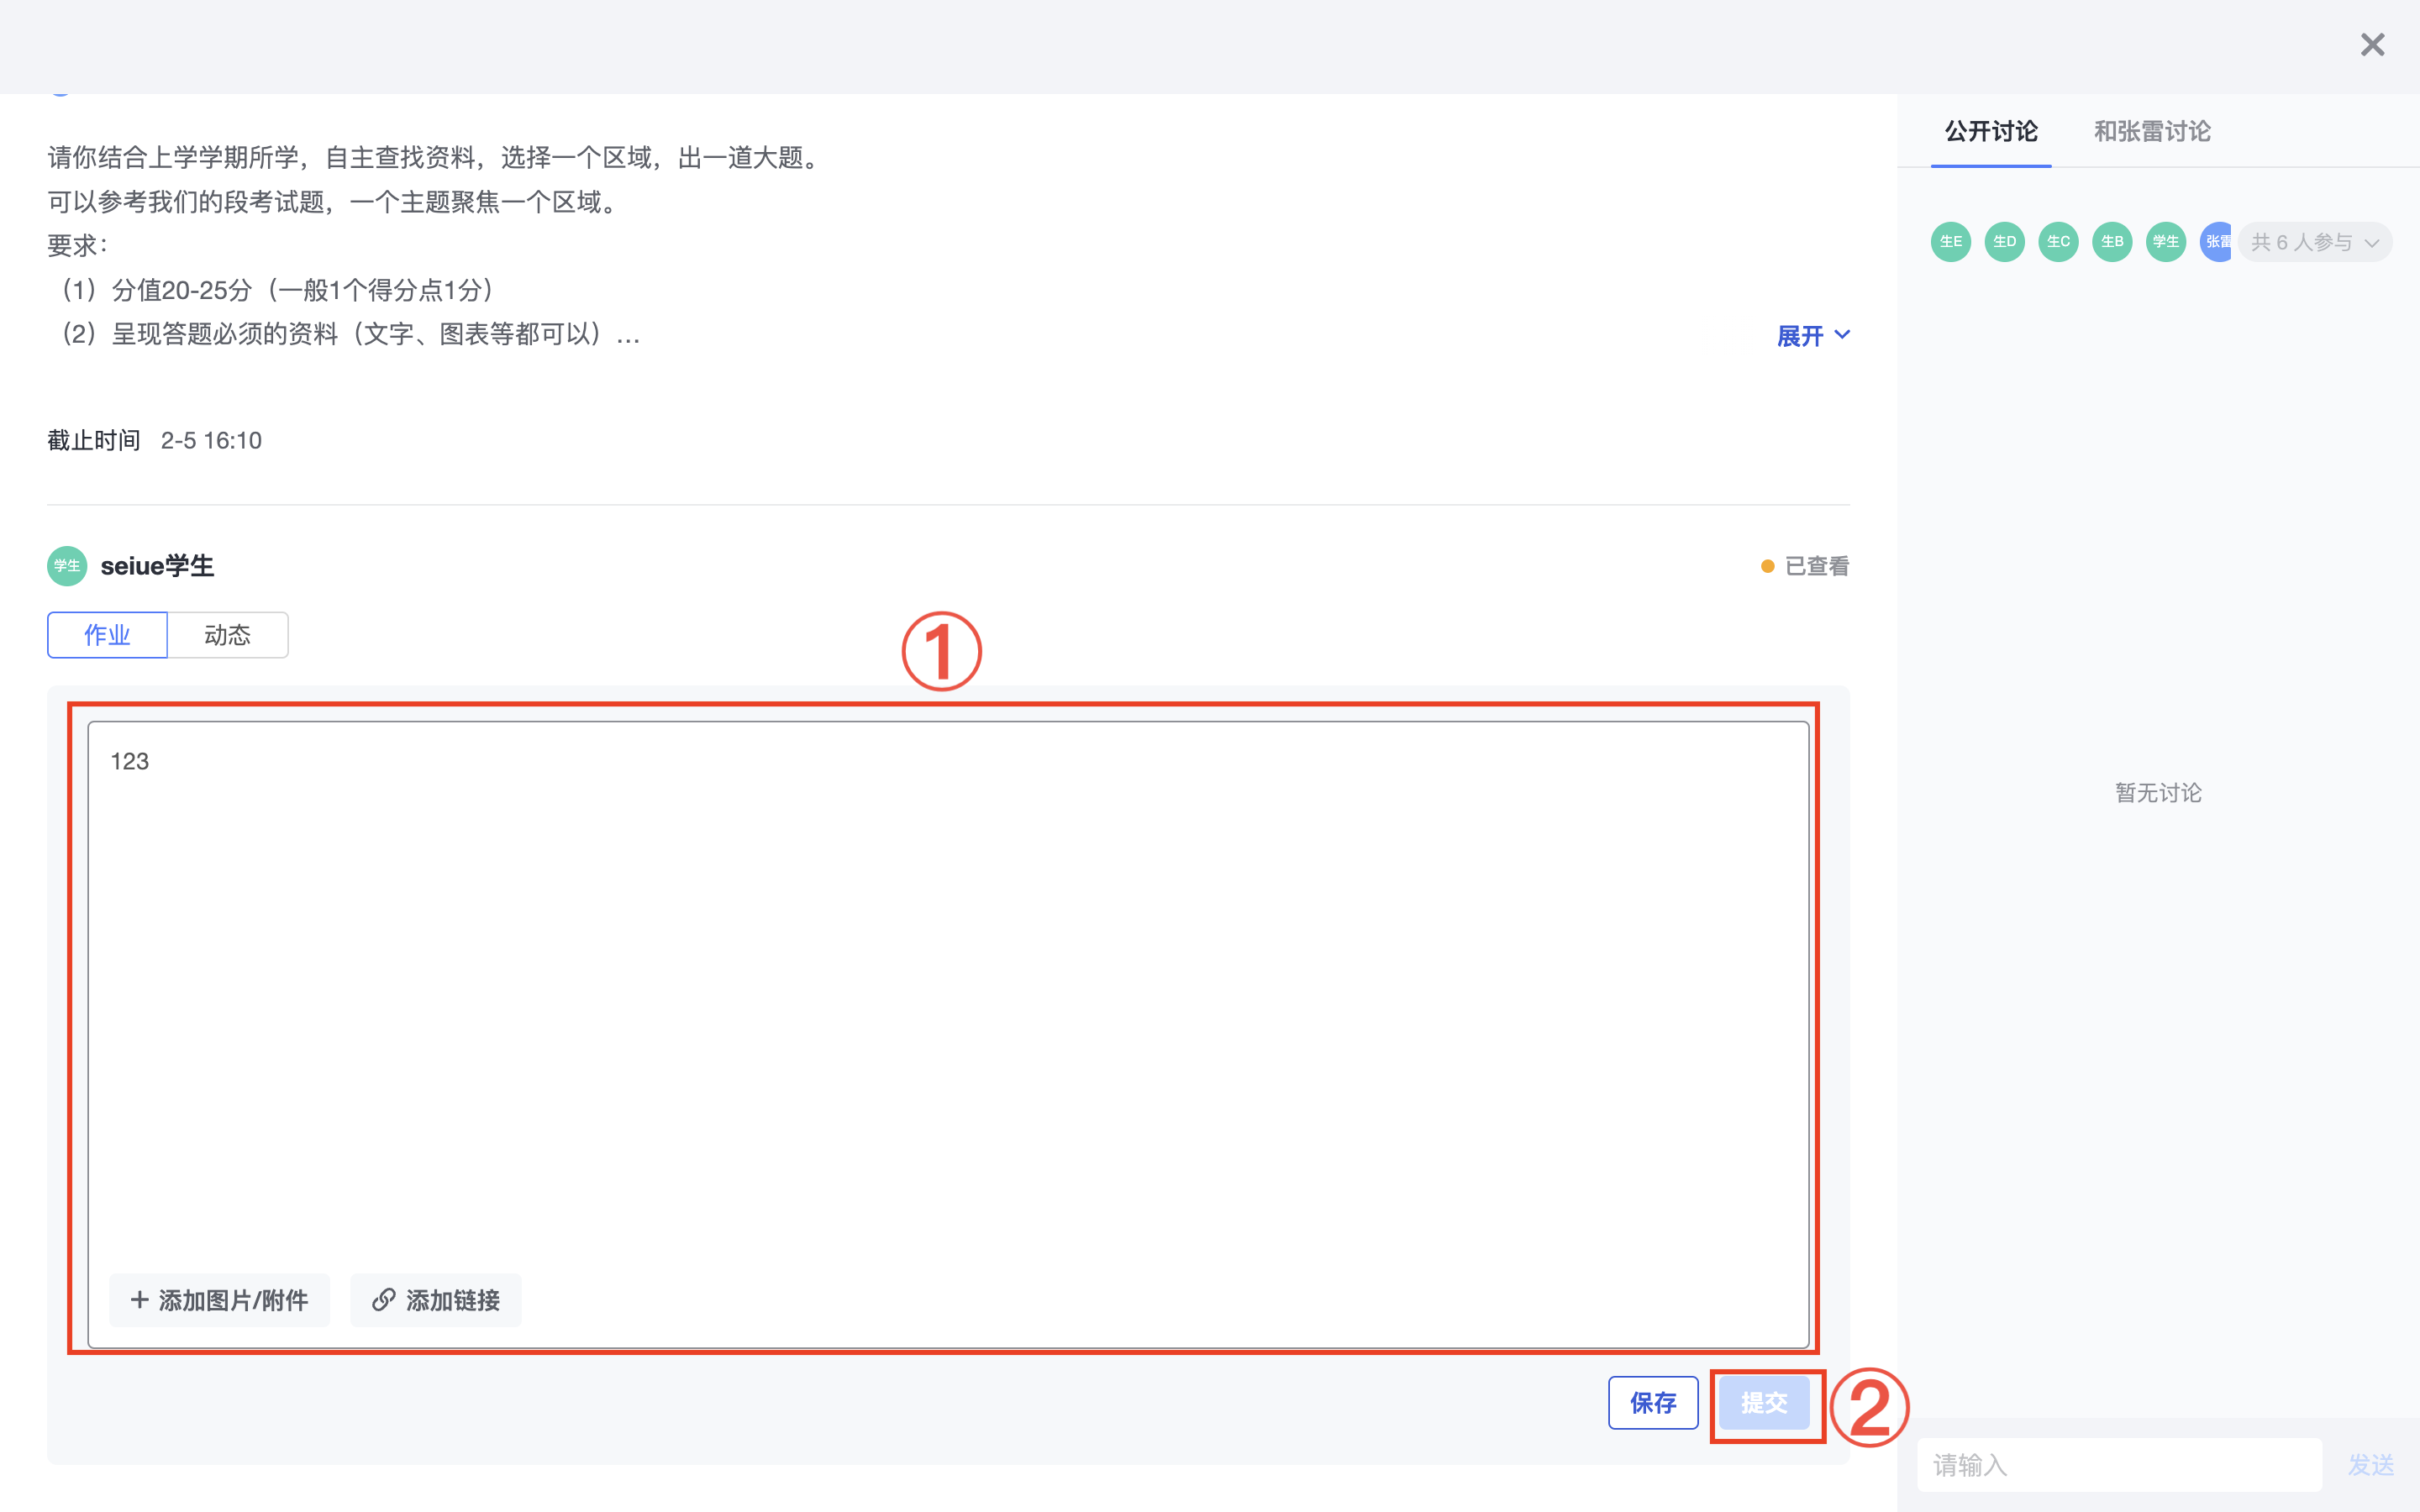
Task: Click the 生D participant avatar
Action: [2004, 242]
